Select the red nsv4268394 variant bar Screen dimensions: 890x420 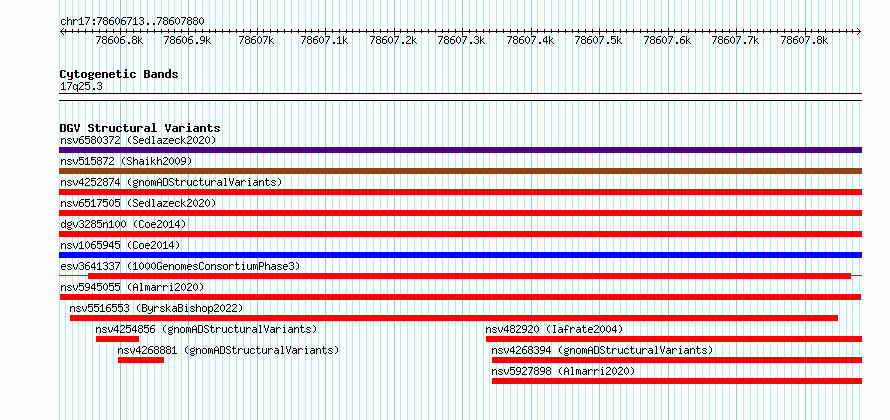pyautogui.click(x=677, y=360)
